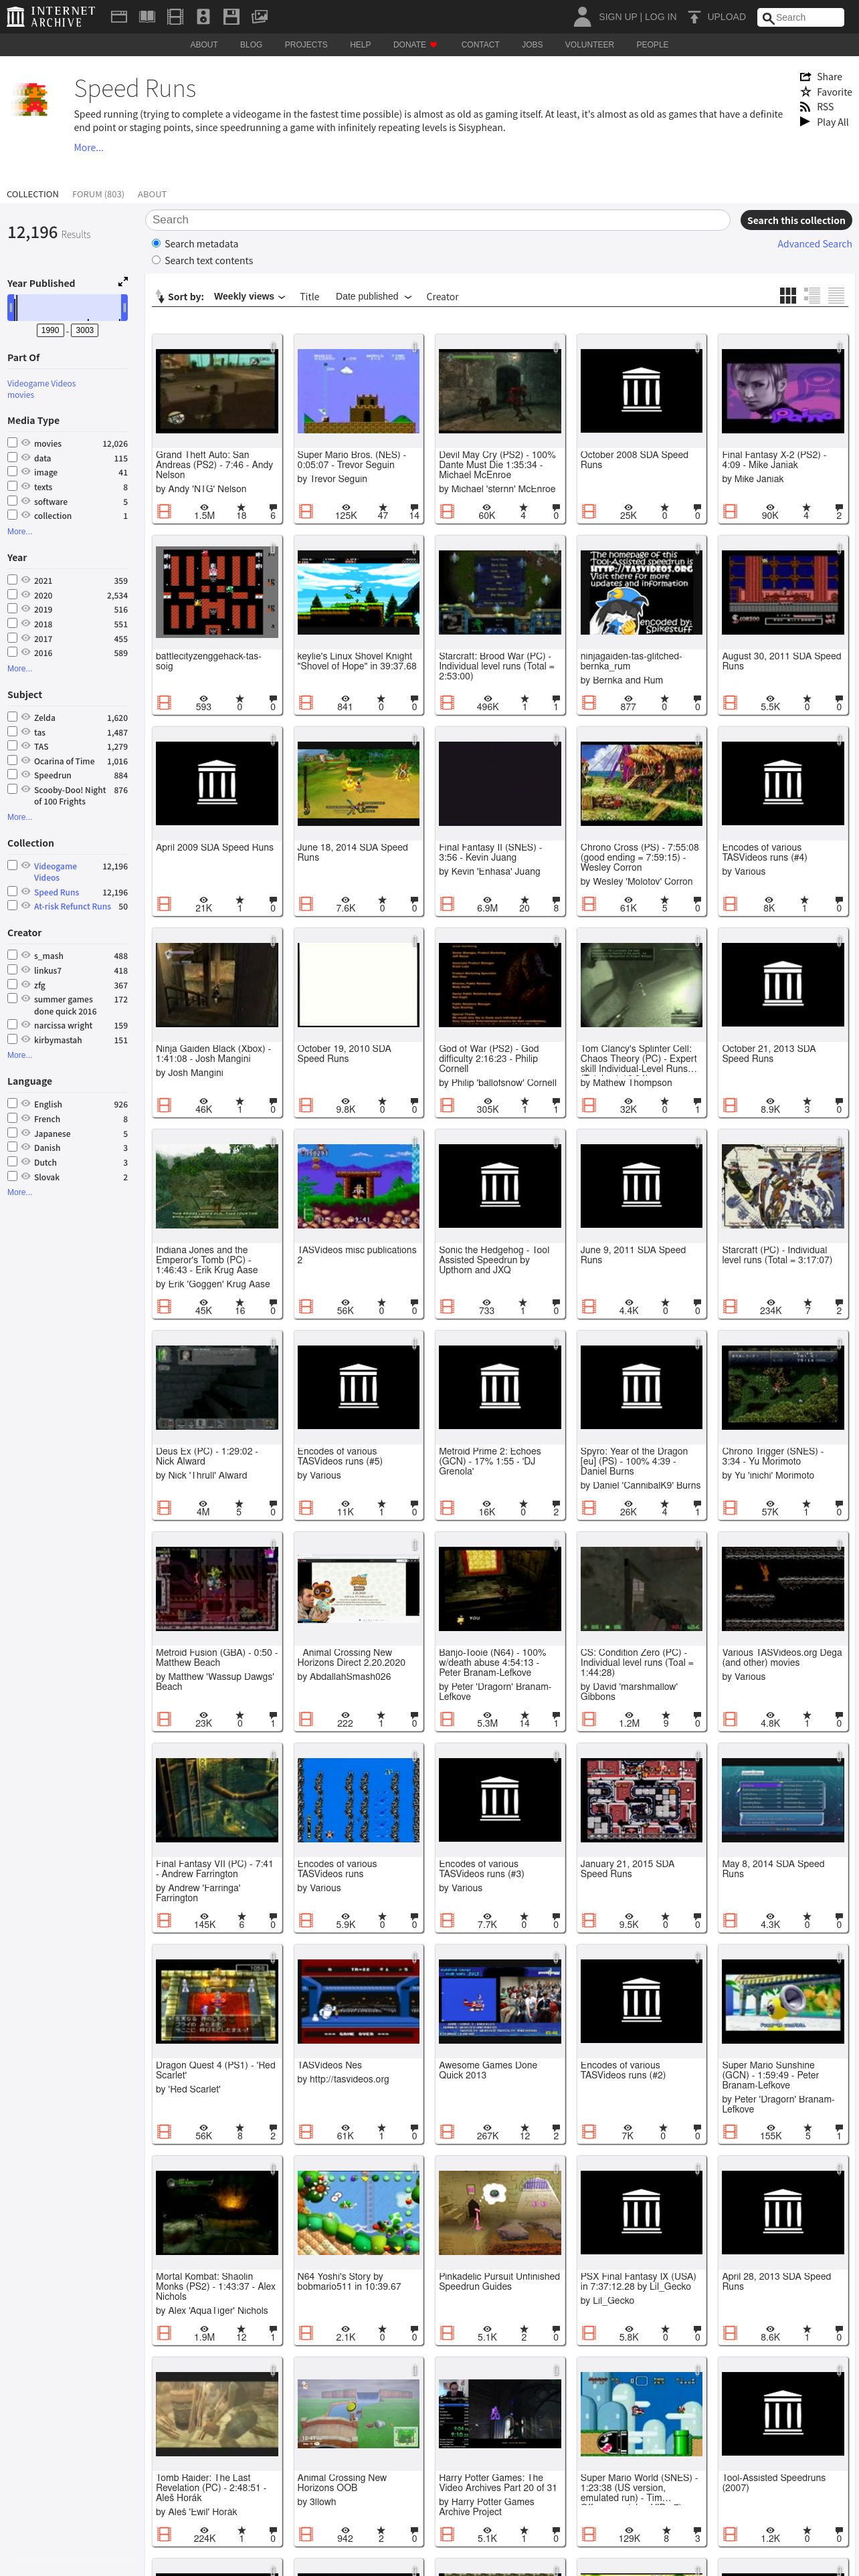The height and width of the screenshot is (2576, 859).
Task: Check the English language checkbox
Action: point(12,1104)
